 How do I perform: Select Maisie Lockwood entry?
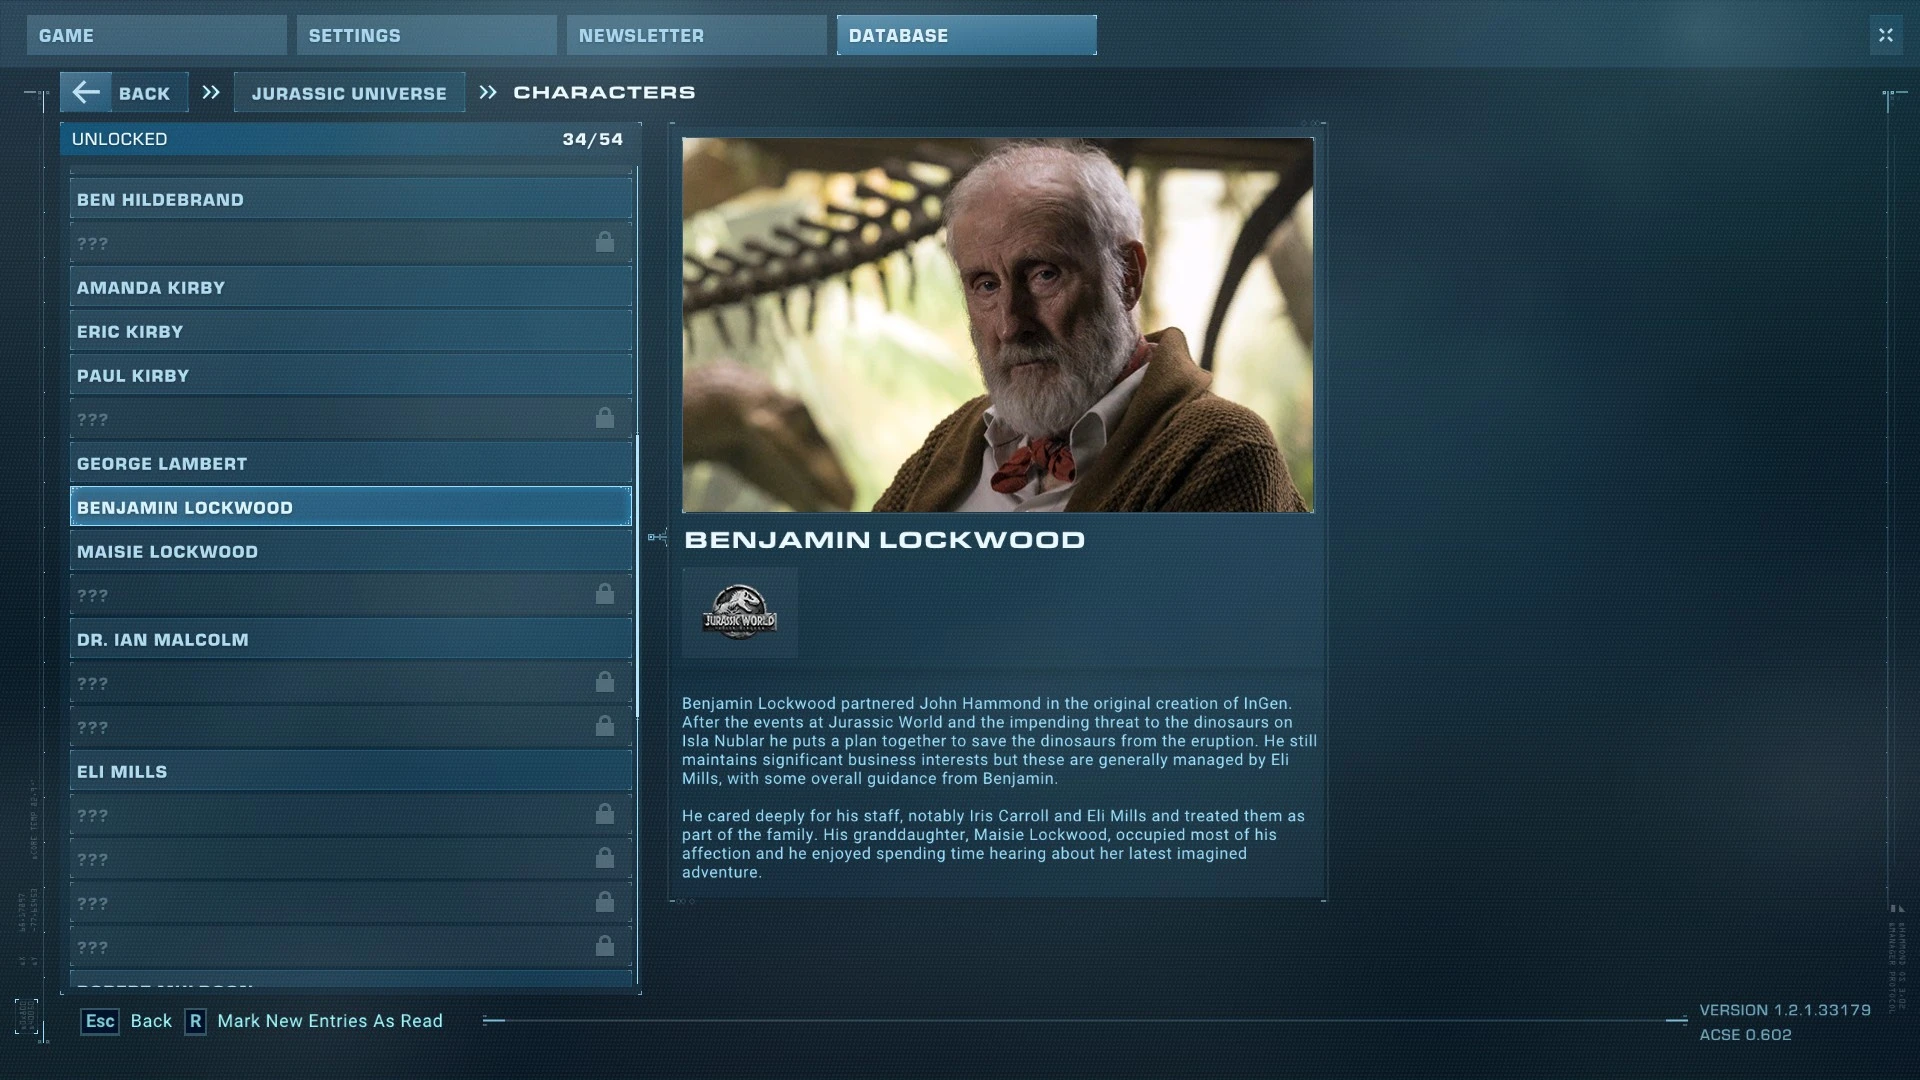pyautogui.click(x=351, y=551)
